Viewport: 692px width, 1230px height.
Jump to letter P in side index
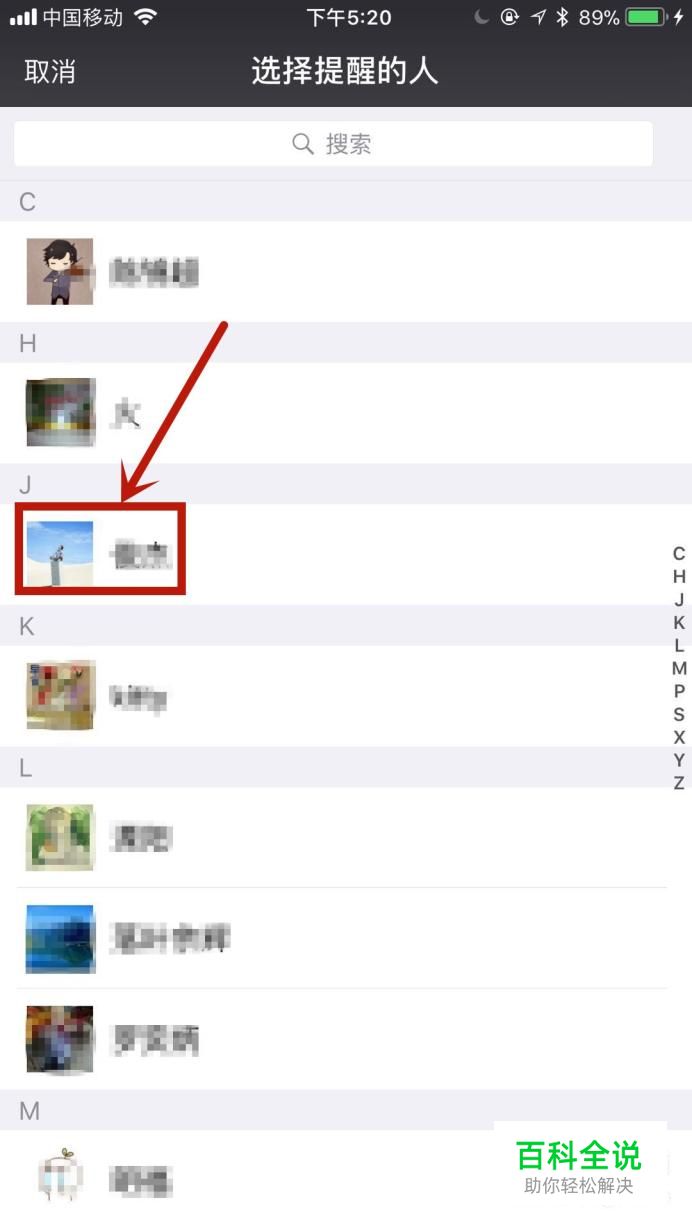[679, 692]
